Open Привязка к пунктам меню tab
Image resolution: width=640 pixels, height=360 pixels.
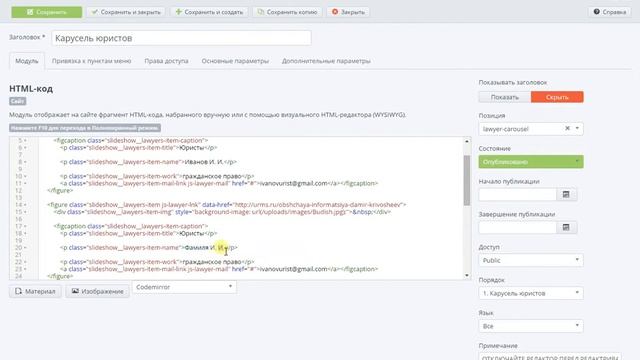point(91,61)
